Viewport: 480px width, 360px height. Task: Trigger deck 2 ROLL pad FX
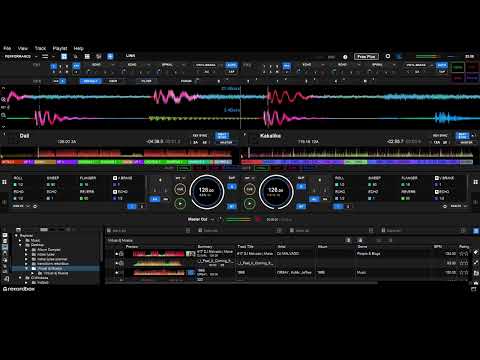[340, 181]
